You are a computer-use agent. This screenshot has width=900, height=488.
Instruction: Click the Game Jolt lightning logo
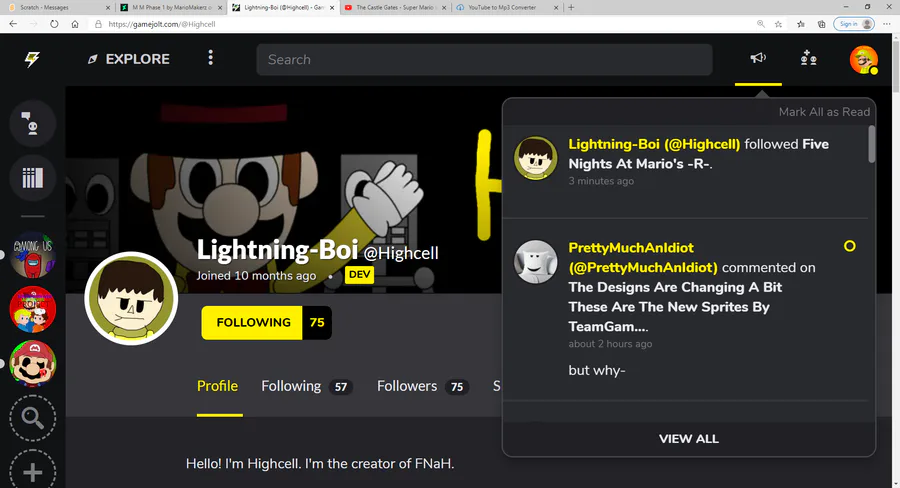pos(32,59)
